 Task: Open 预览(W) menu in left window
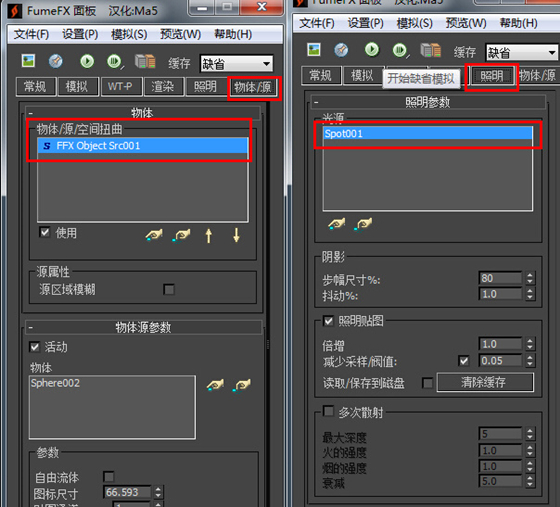pyautogui.click(x=180, y=34)
